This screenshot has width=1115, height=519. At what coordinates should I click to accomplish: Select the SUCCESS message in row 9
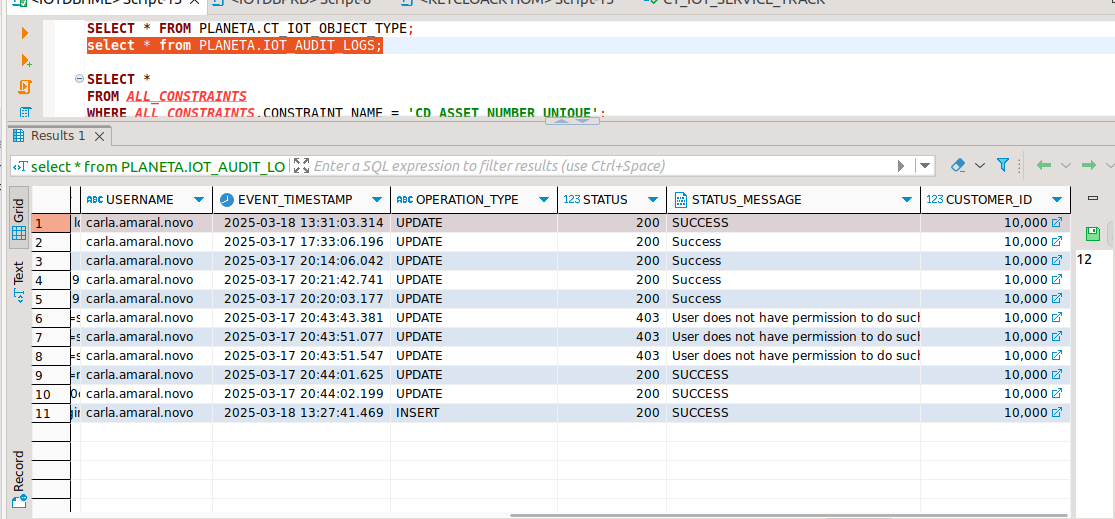[x=794, y=375]
